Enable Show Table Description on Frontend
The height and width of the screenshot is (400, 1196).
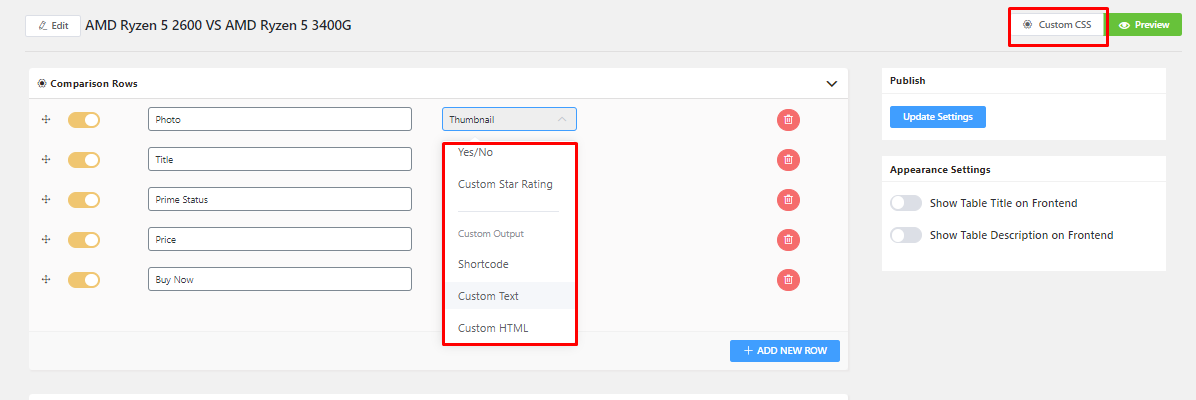[906, 235]
